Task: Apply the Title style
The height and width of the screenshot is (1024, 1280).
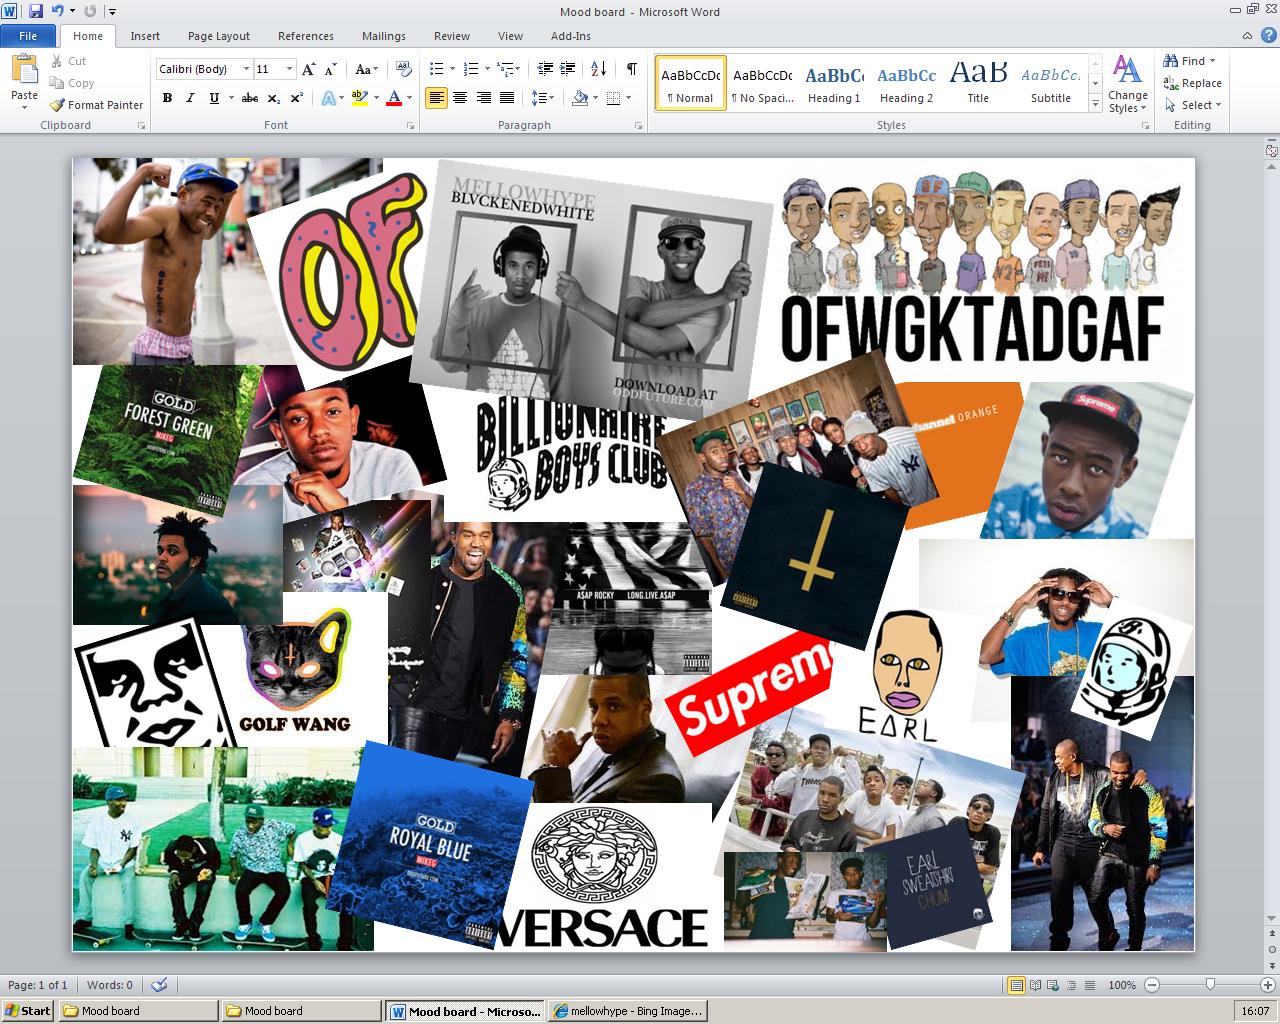Action: (978, 83)
